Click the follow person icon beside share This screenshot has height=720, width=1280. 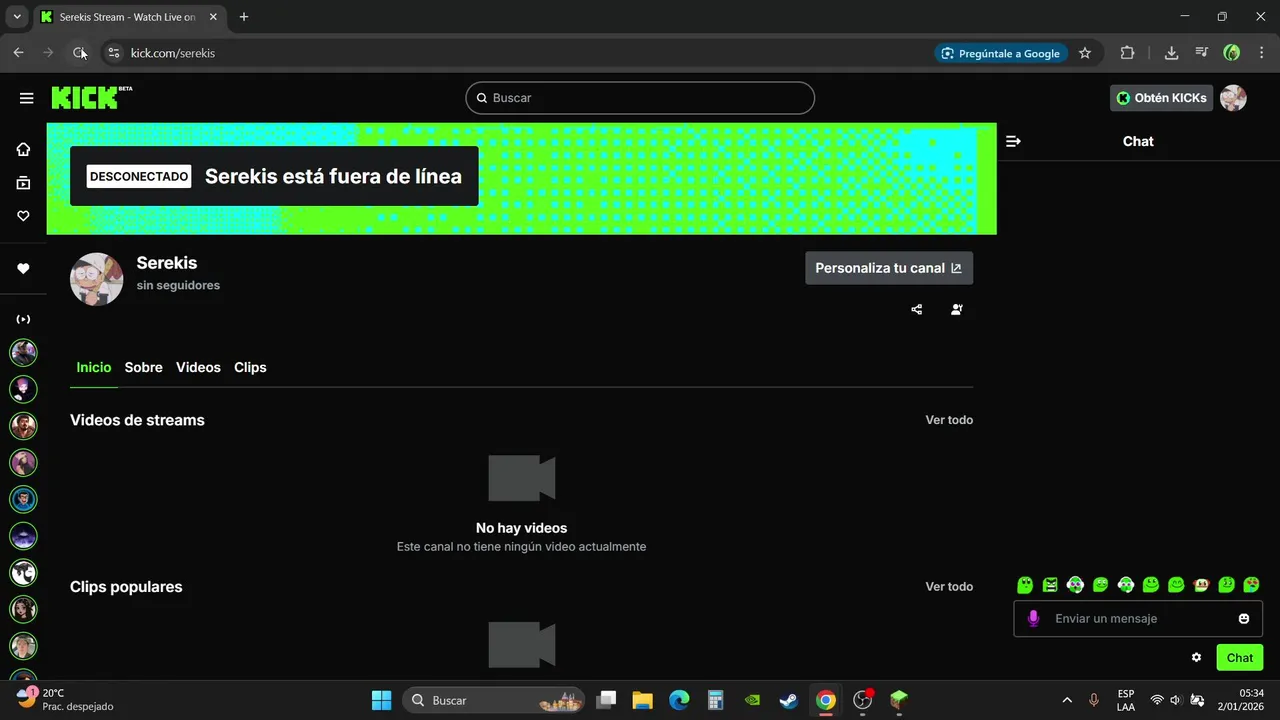tap(957, 309)
